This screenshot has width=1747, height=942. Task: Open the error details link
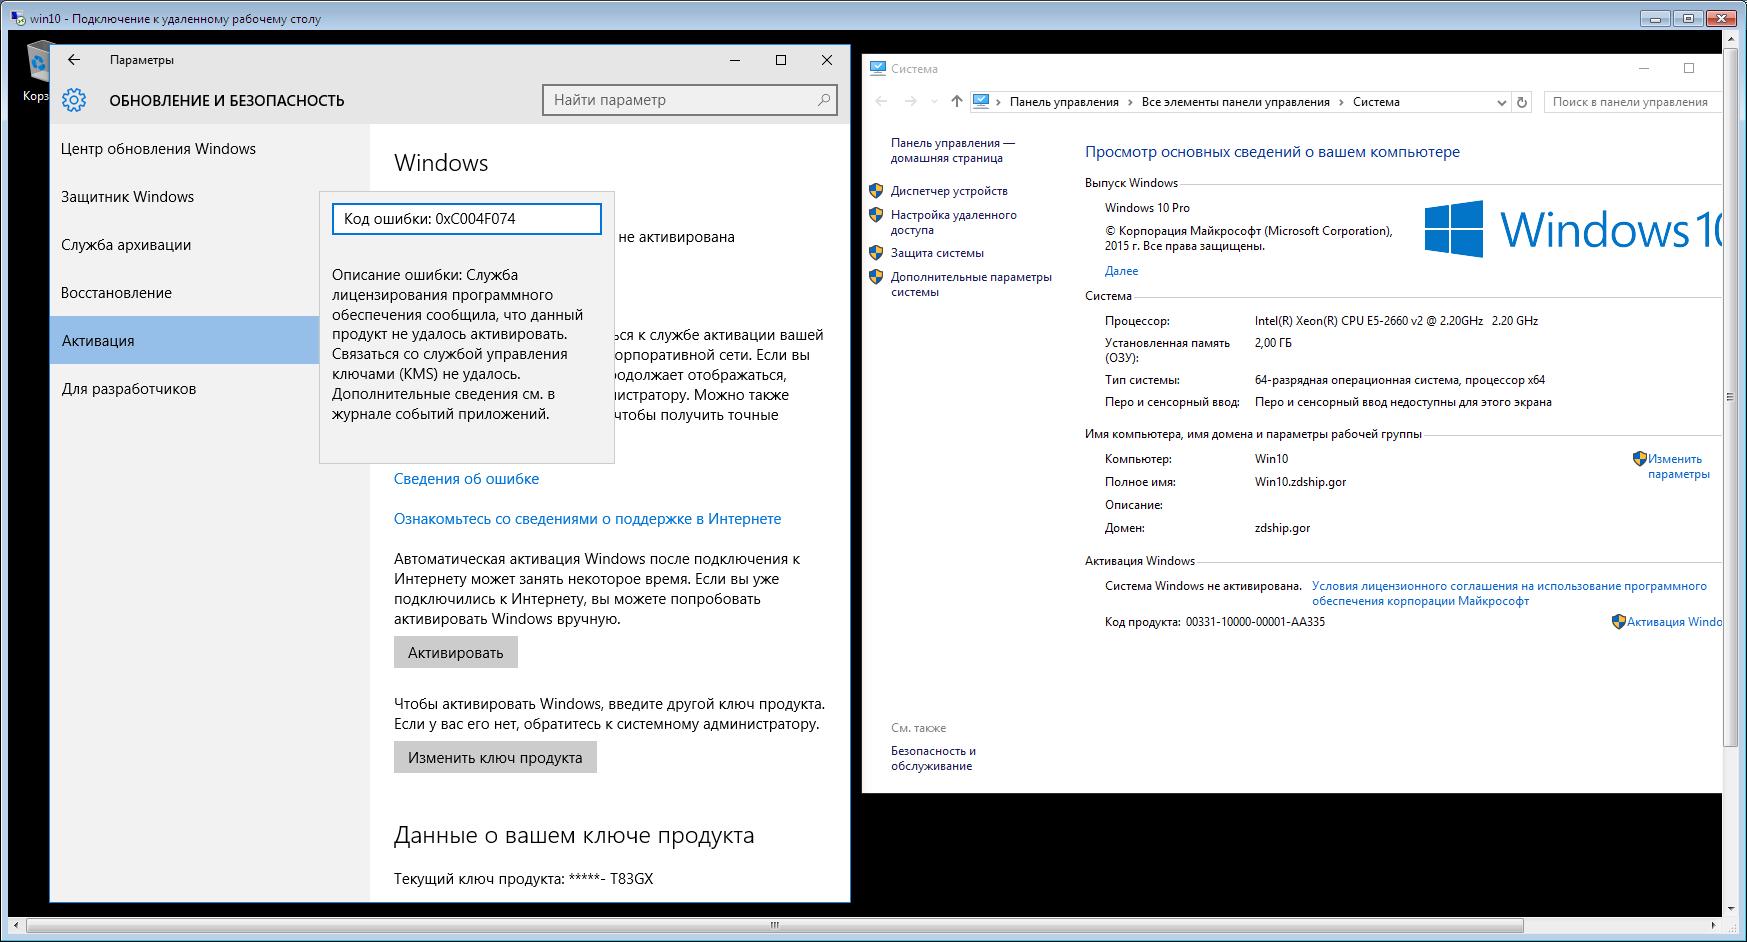tap(466, 478)
